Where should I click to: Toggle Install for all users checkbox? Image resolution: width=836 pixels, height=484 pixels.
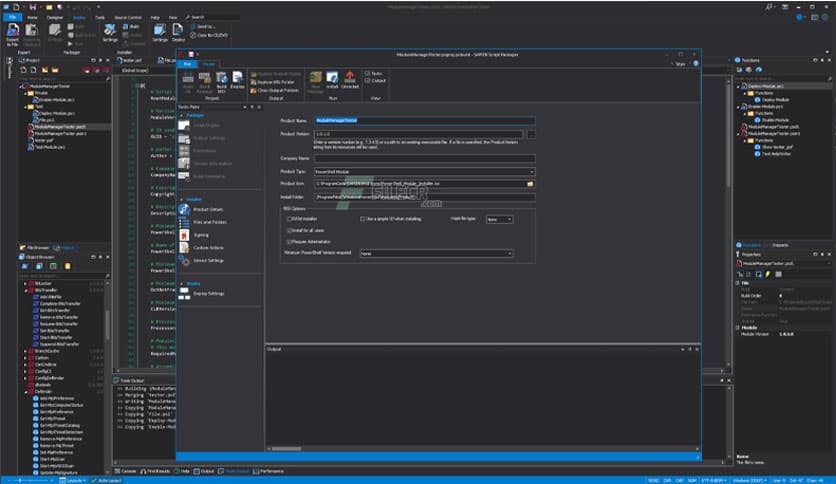[290, 231]
